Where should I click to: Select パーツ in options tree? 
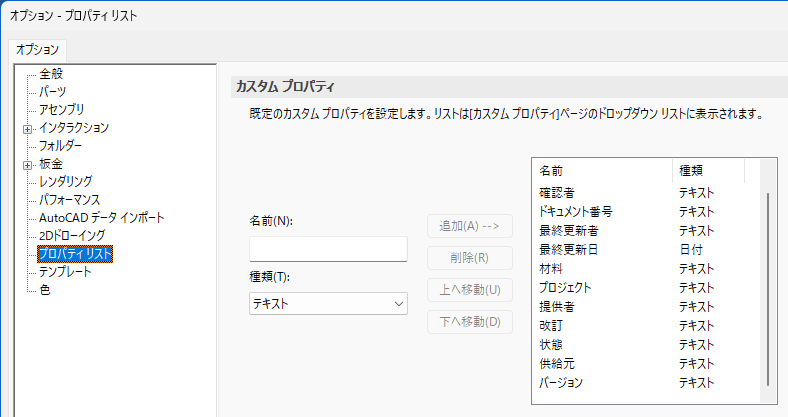52,92
